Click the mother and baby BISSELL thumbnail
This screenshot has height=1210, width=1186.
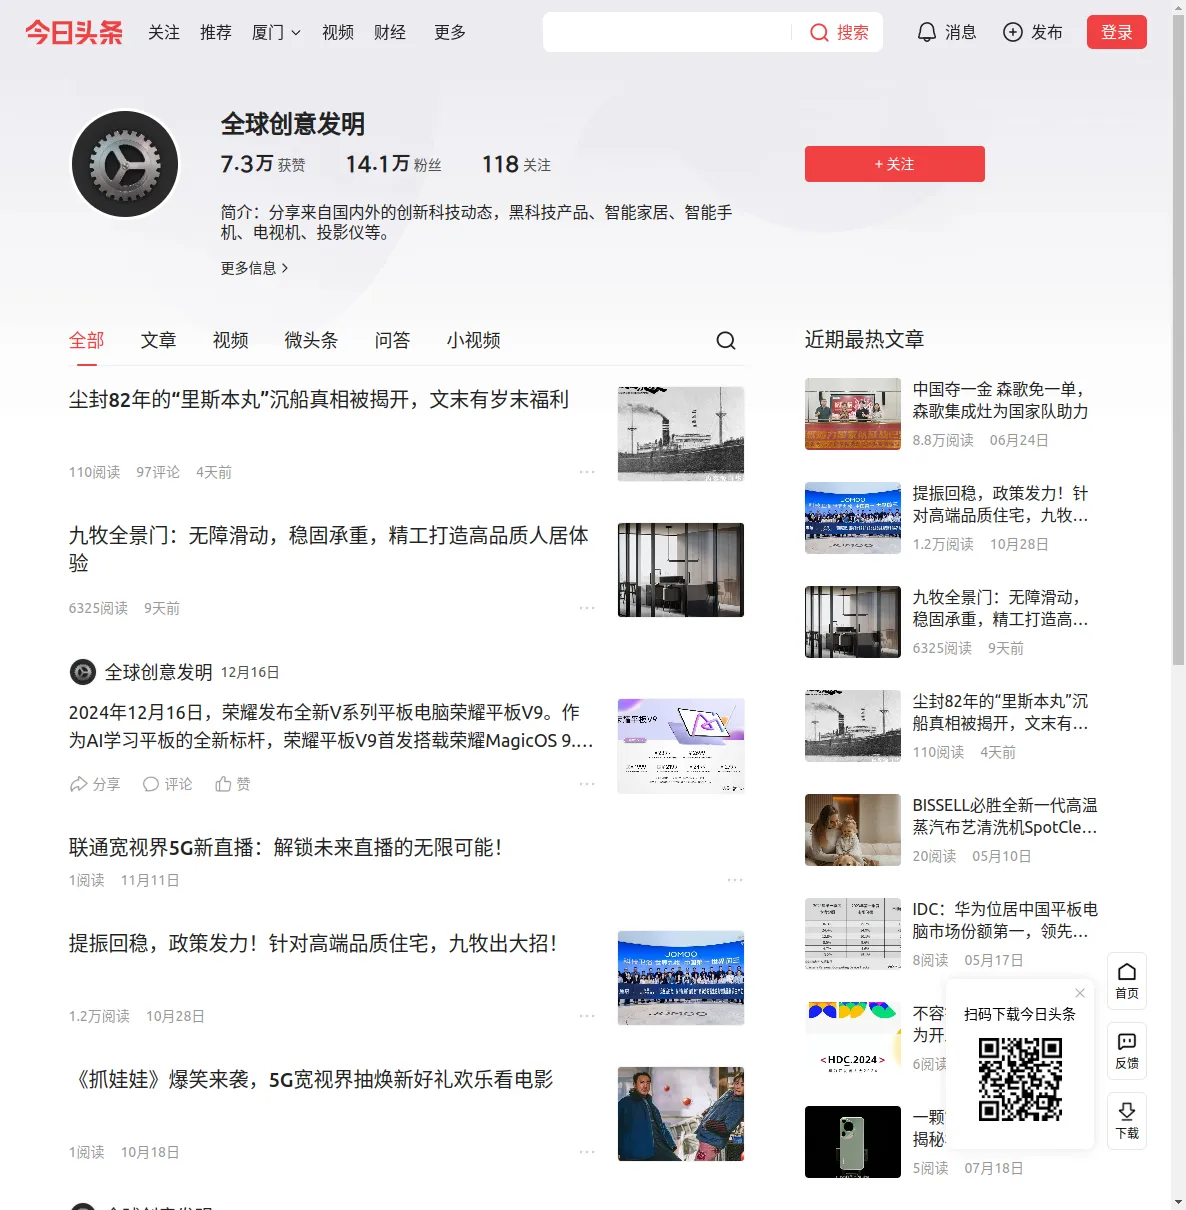[x=853, y=830]
